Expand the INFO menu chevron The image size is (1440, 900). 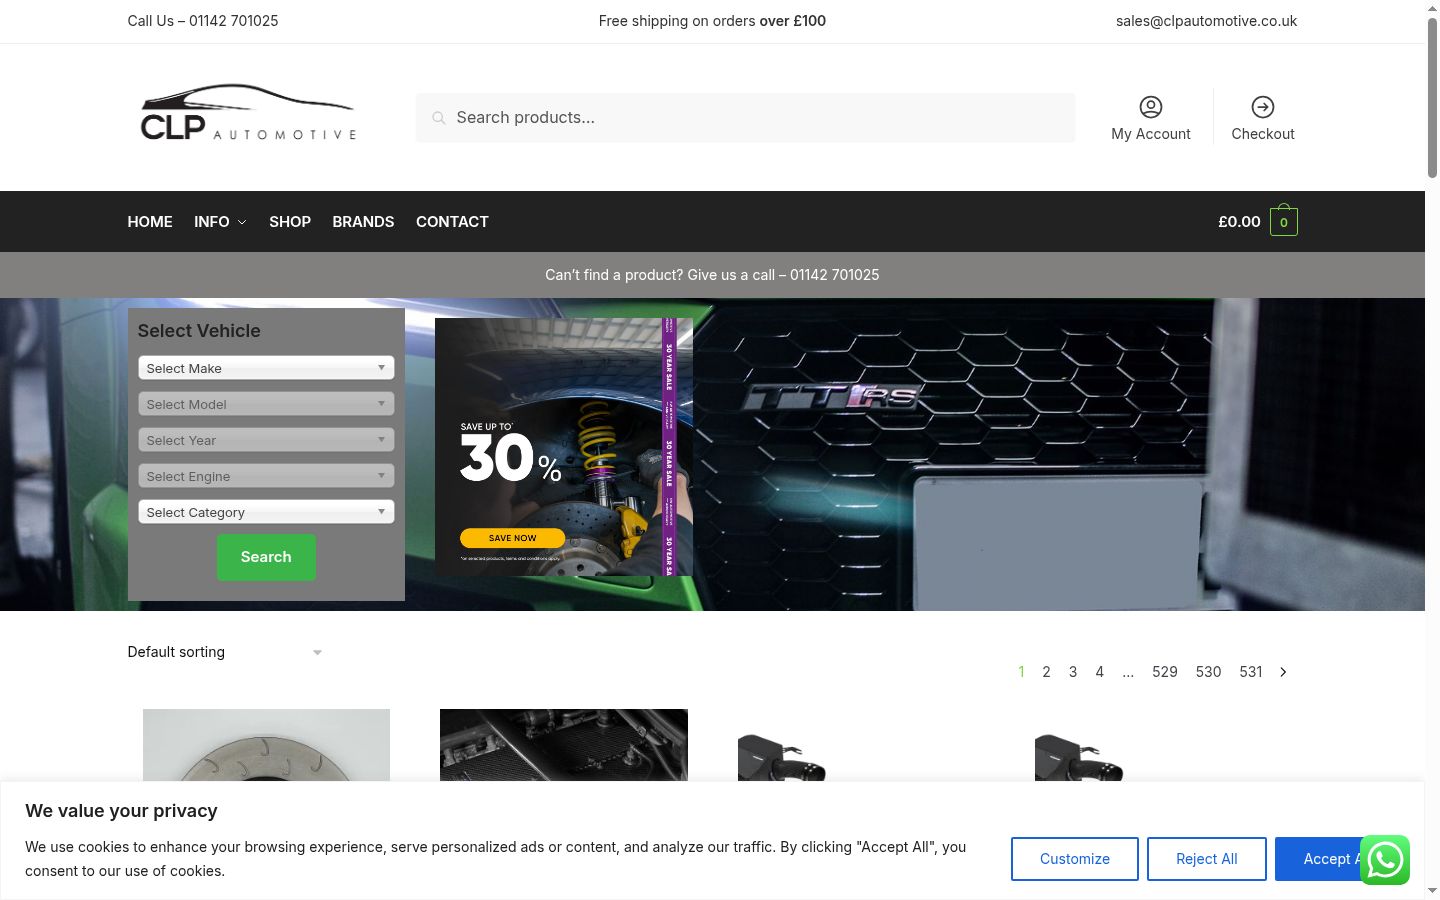242,222
